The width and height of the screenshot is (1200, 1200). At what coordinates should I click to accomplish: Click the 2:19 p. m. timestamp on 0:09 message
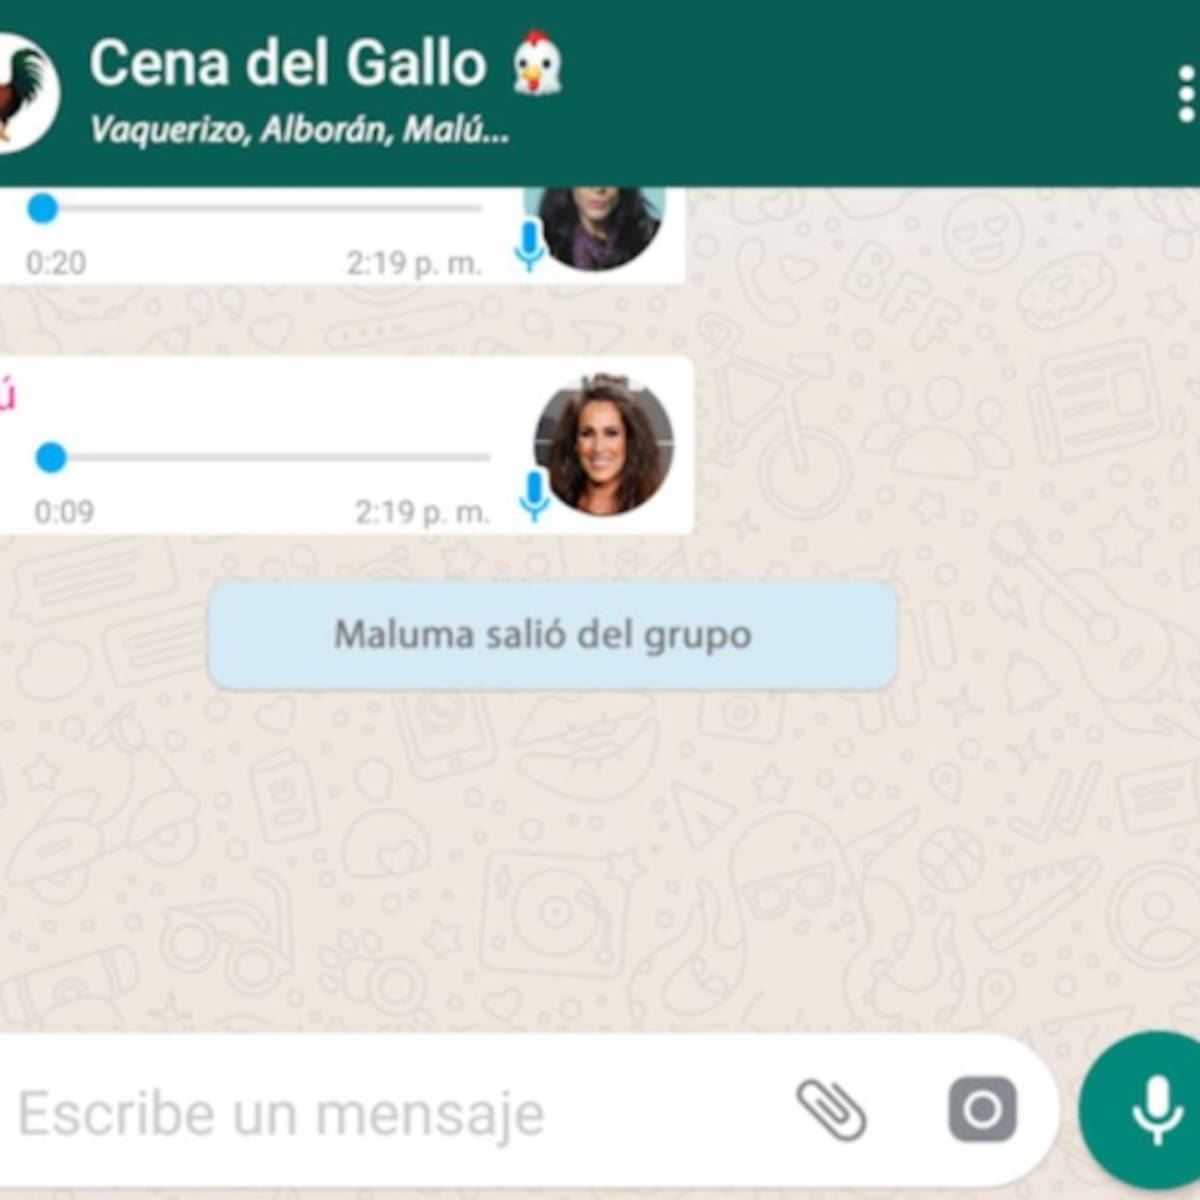coord(422,512)
